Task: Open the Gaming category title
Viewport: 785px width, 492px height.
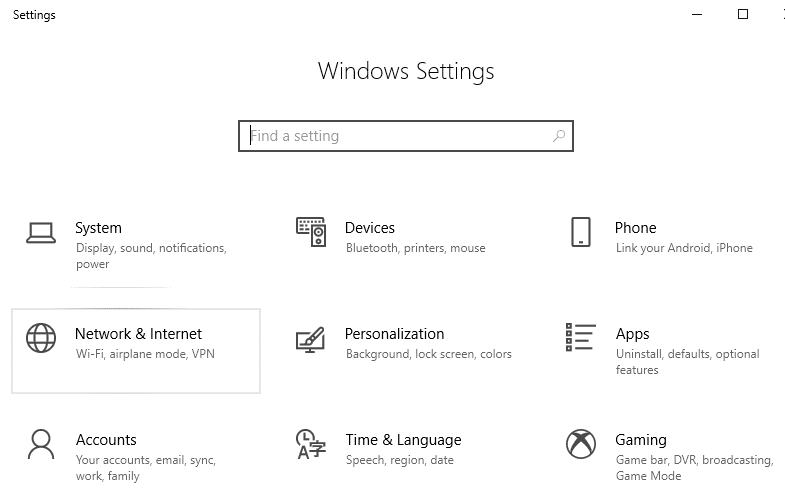Action: coord(640,440)
